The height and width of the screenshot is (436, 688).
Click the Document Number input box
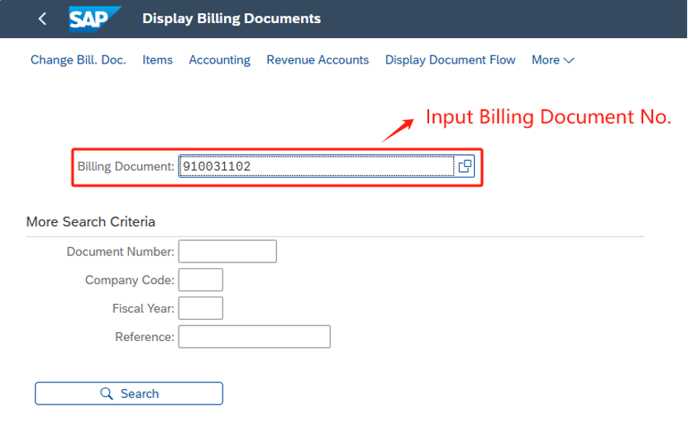click(x=227, y=251)
